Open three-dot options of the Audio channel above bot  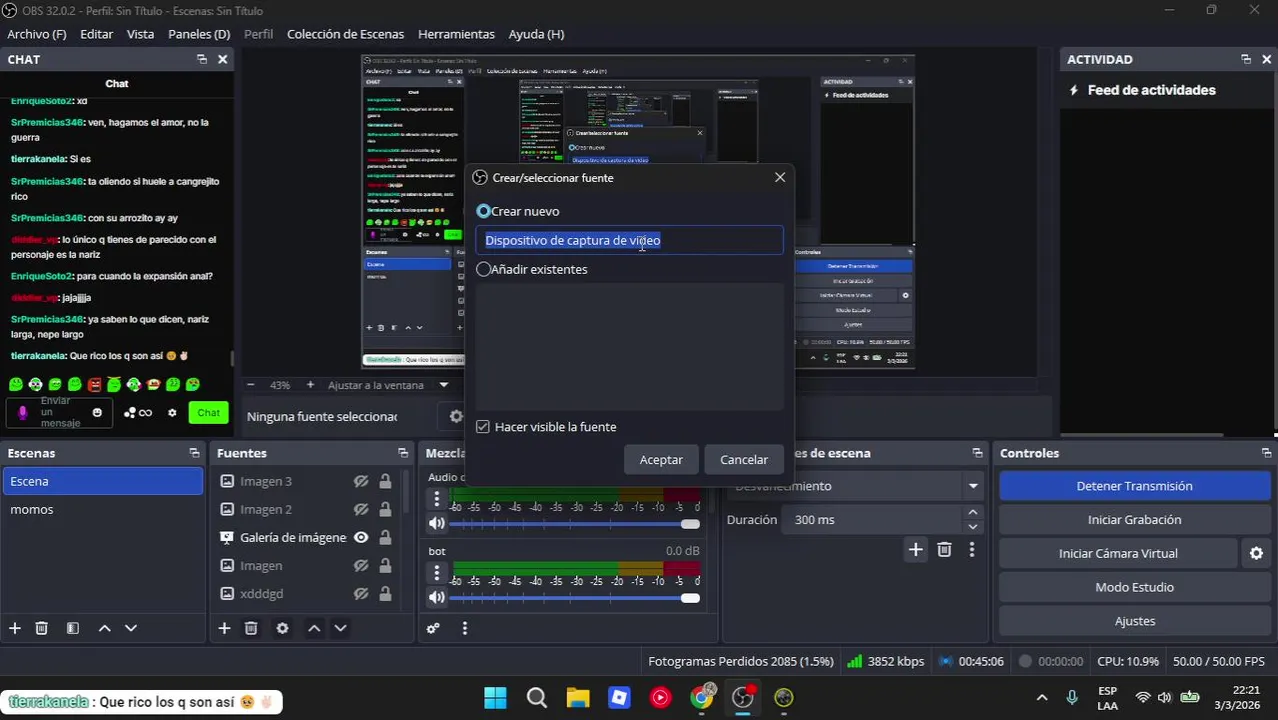tap(436, 499)
